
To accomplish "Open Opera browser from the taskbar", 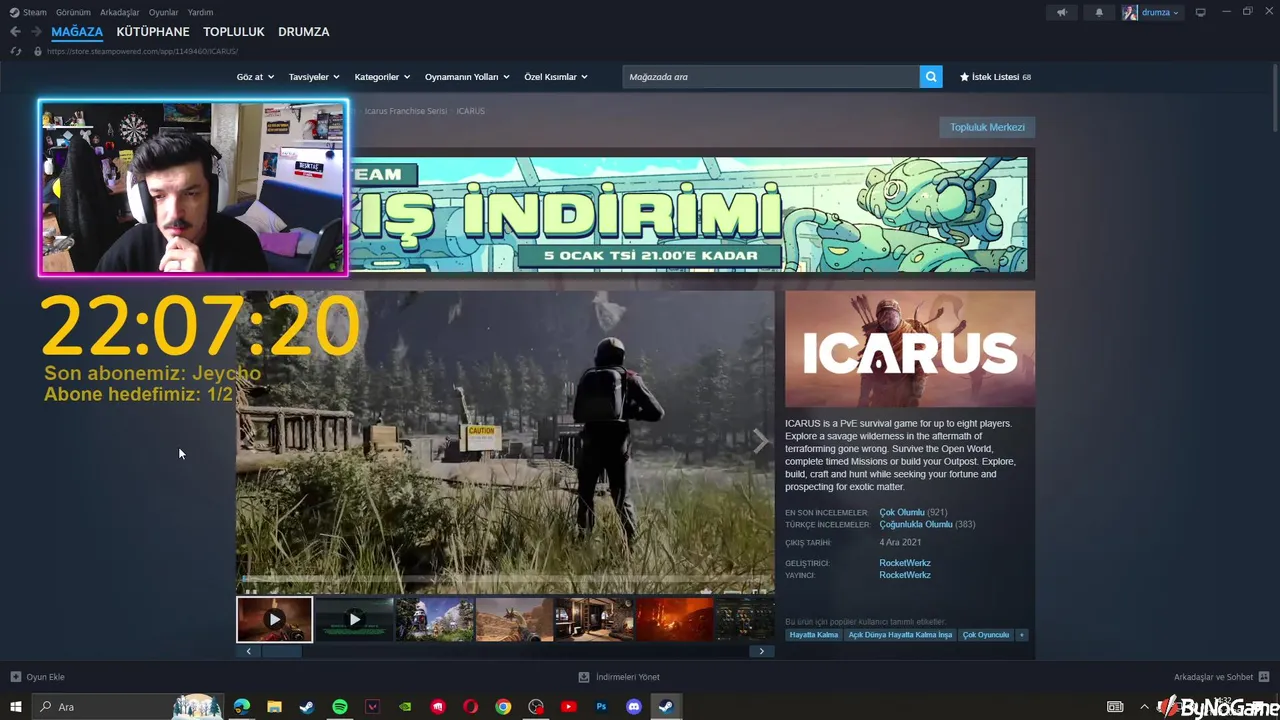I will (x=471, y=707).
